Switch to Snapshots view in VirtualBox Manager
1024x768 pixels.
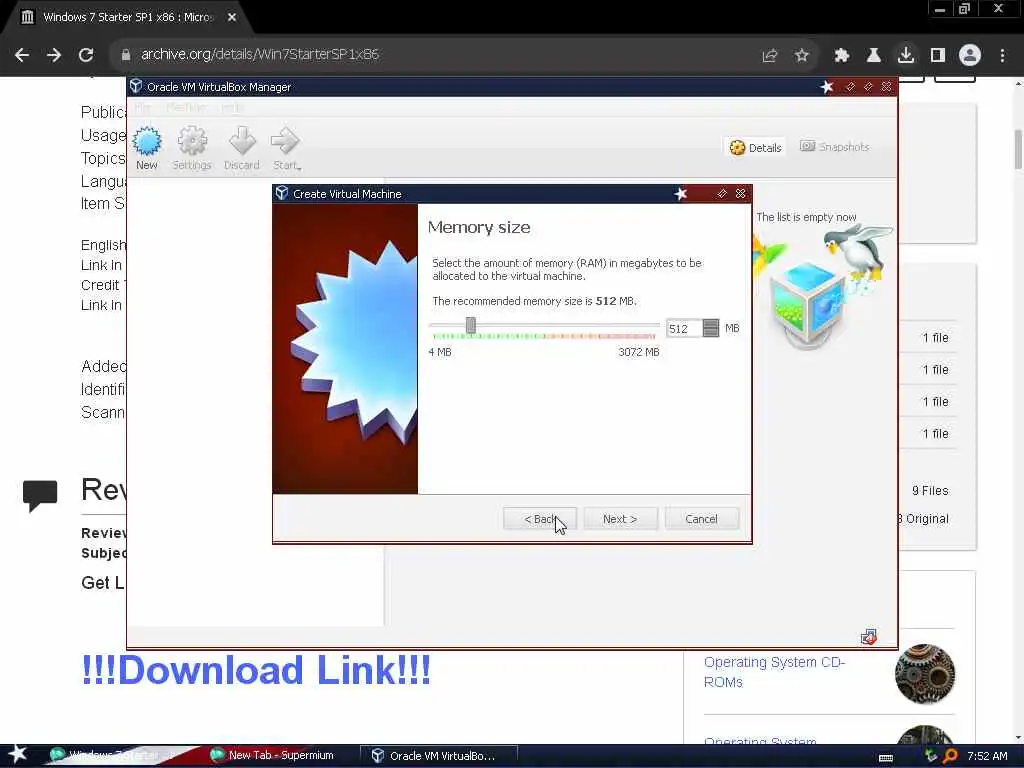tap(835, 147)
